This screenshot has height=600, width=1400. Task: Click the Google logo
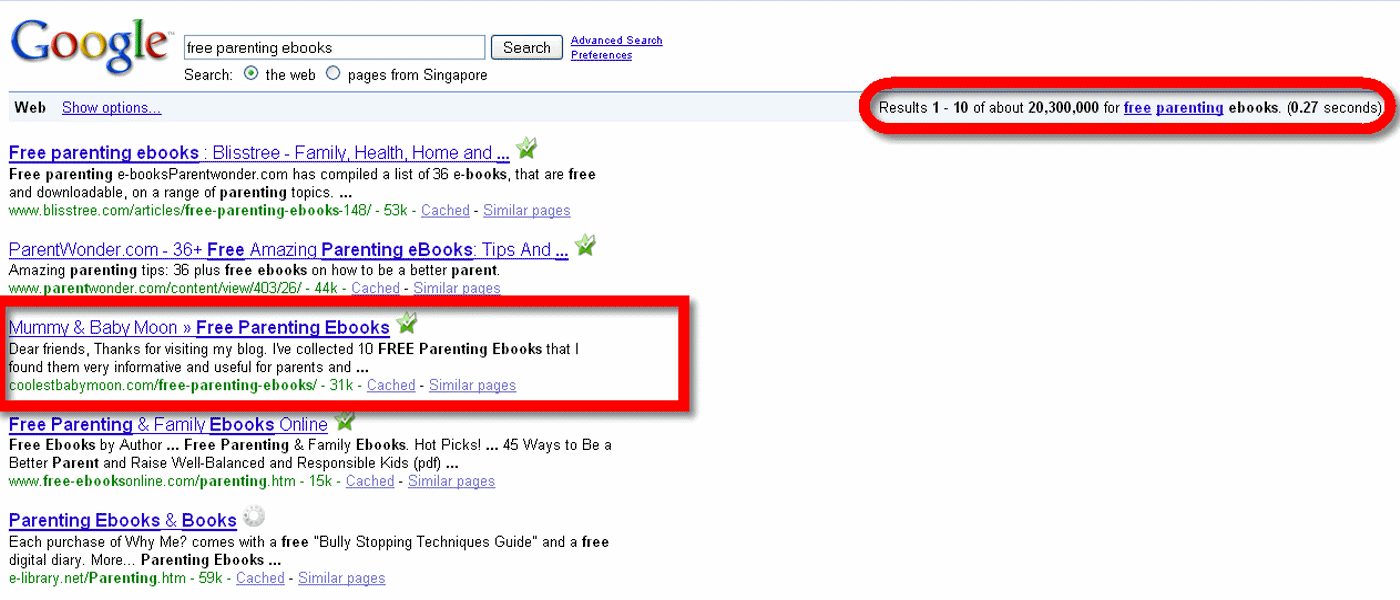(x=90, y=46)
